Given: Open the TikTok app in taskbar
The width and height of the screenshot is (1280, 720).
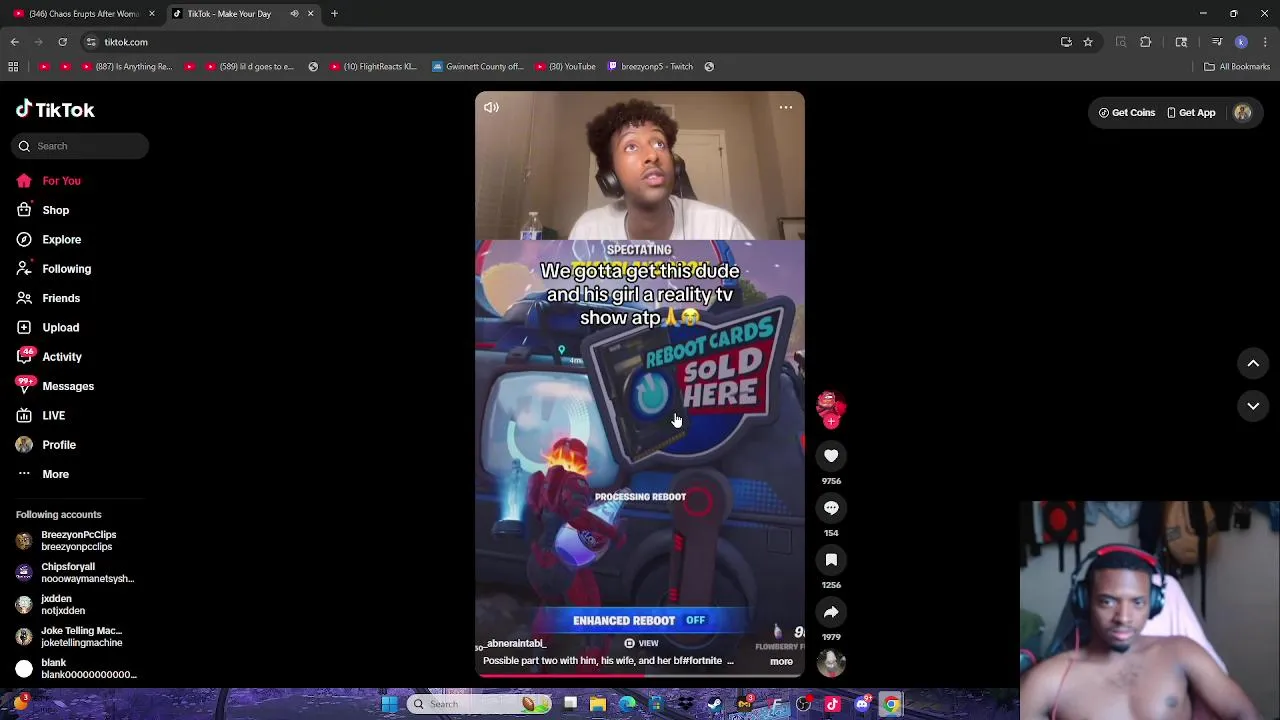Looking at the screenshot, I should tap(832, 704).
